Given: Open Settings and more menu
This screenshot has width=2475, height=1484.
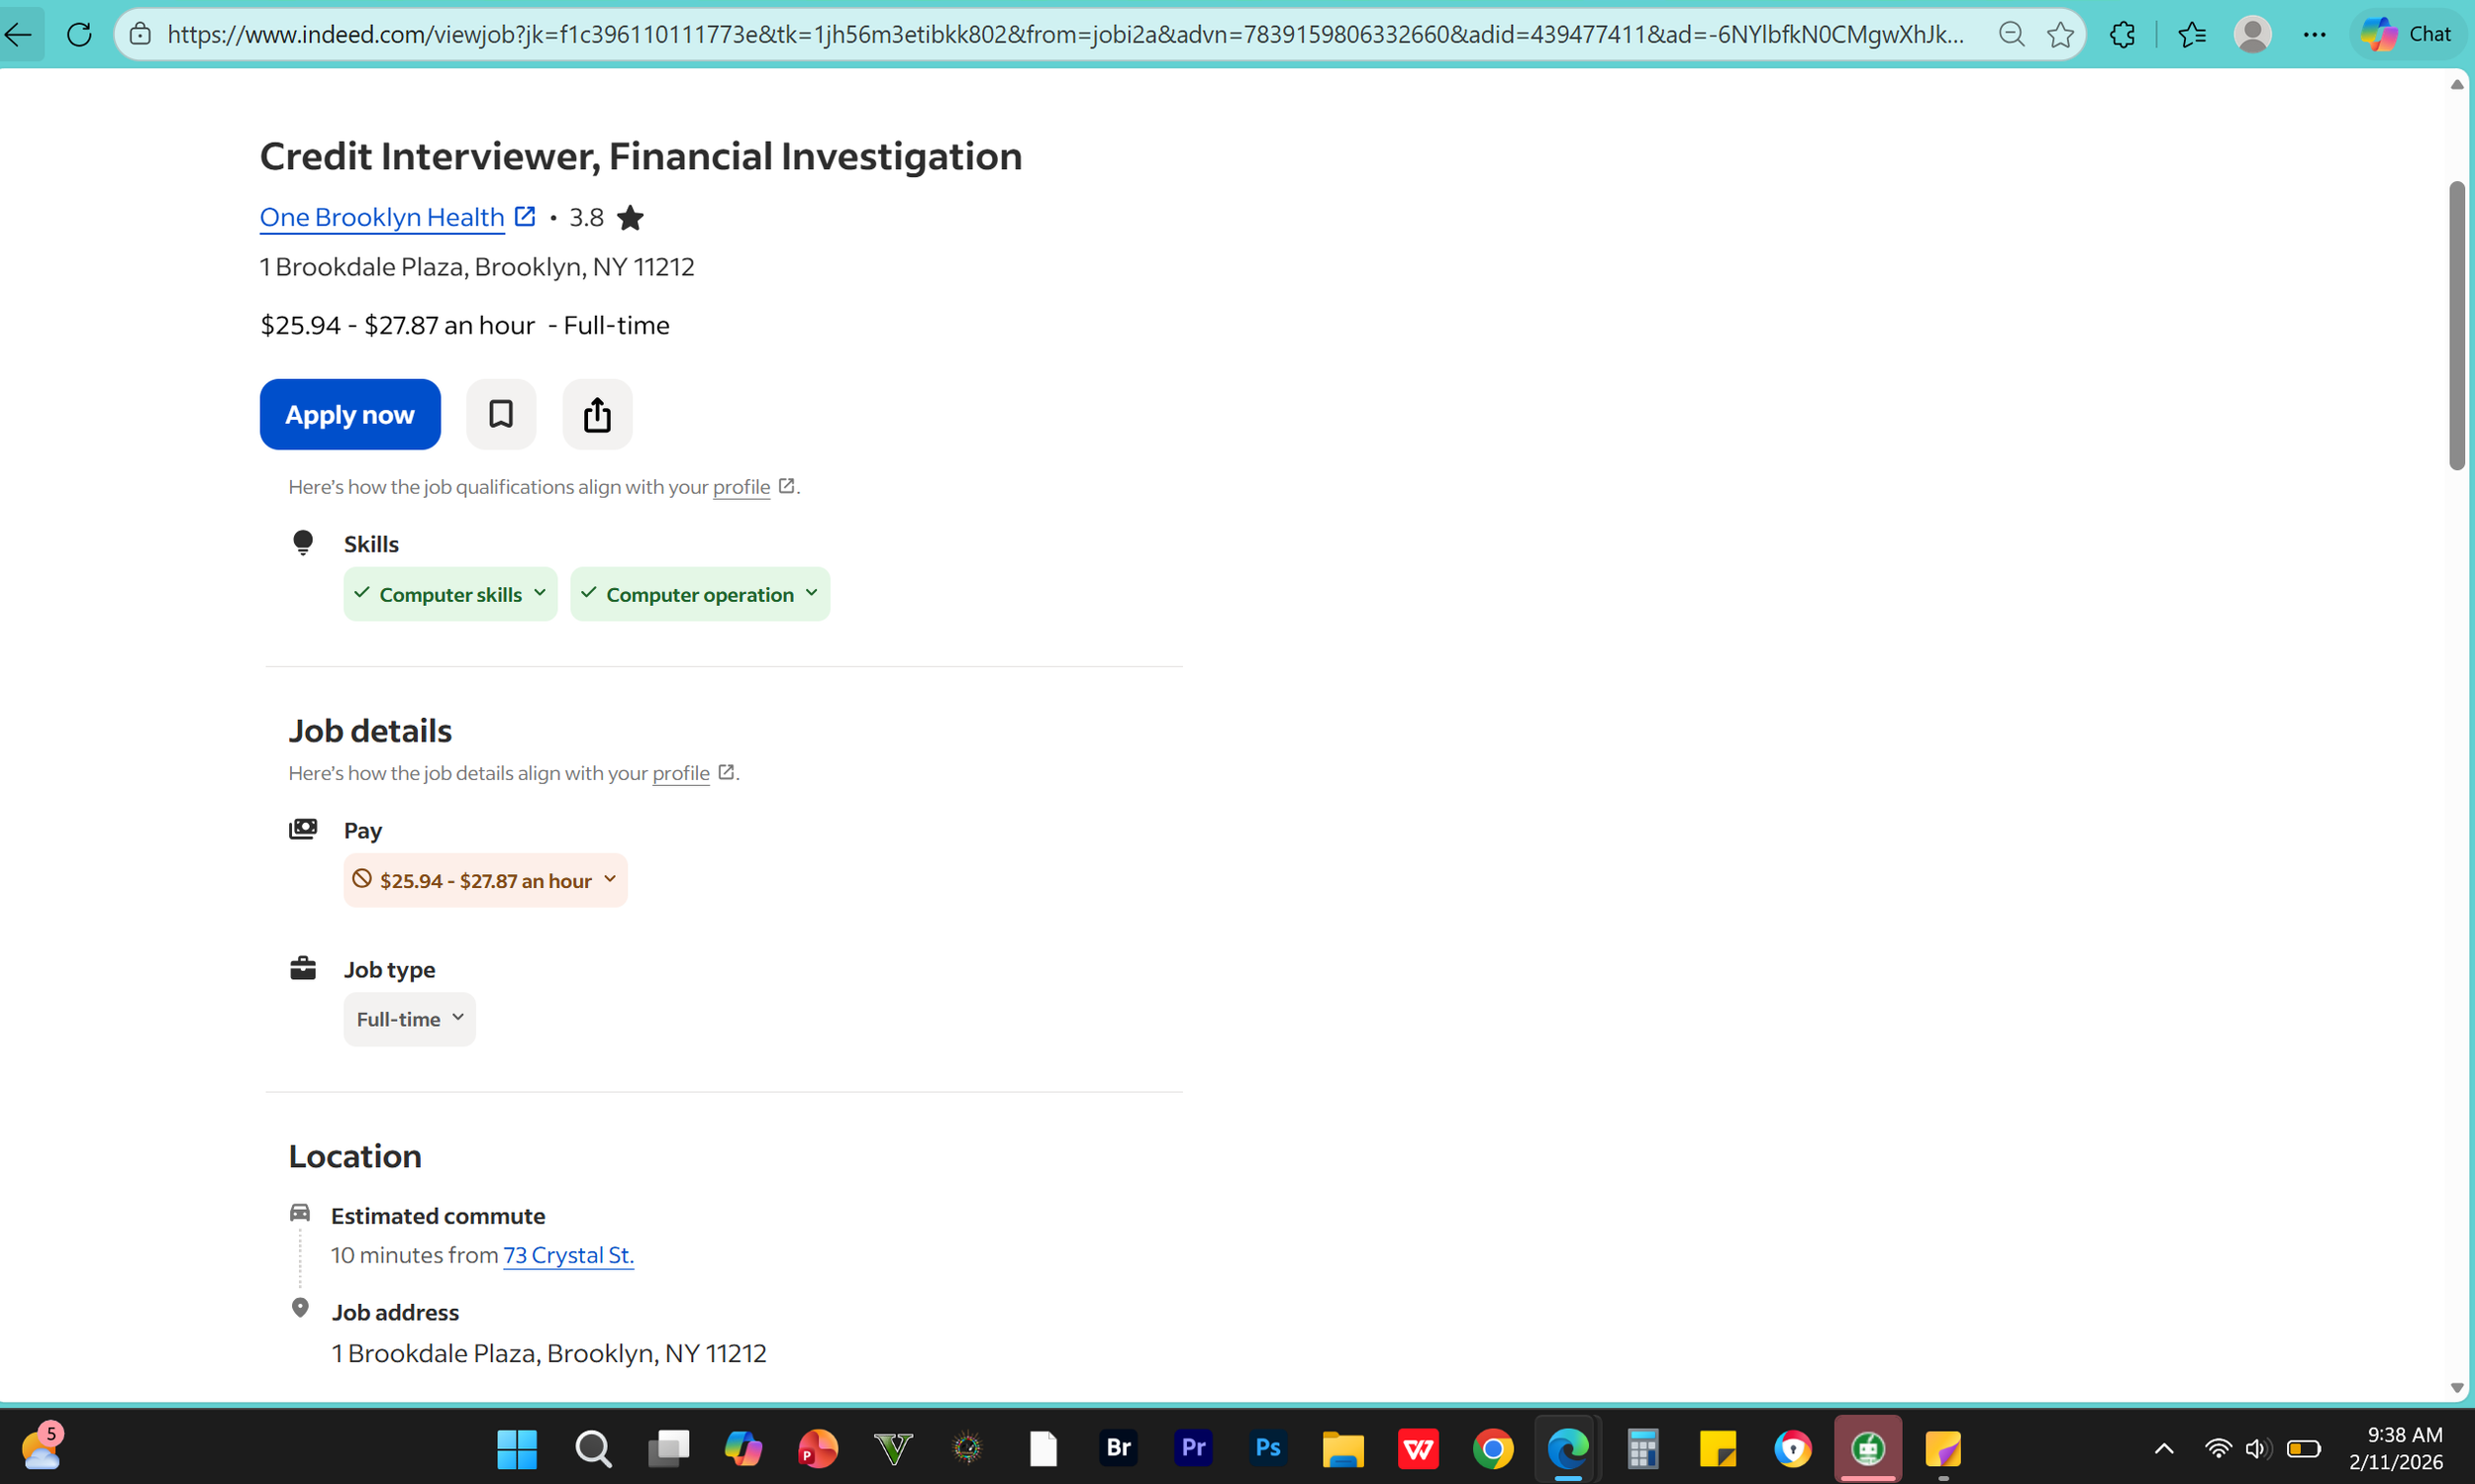Looking at the screenshot, I should [x=2314, y=34].
